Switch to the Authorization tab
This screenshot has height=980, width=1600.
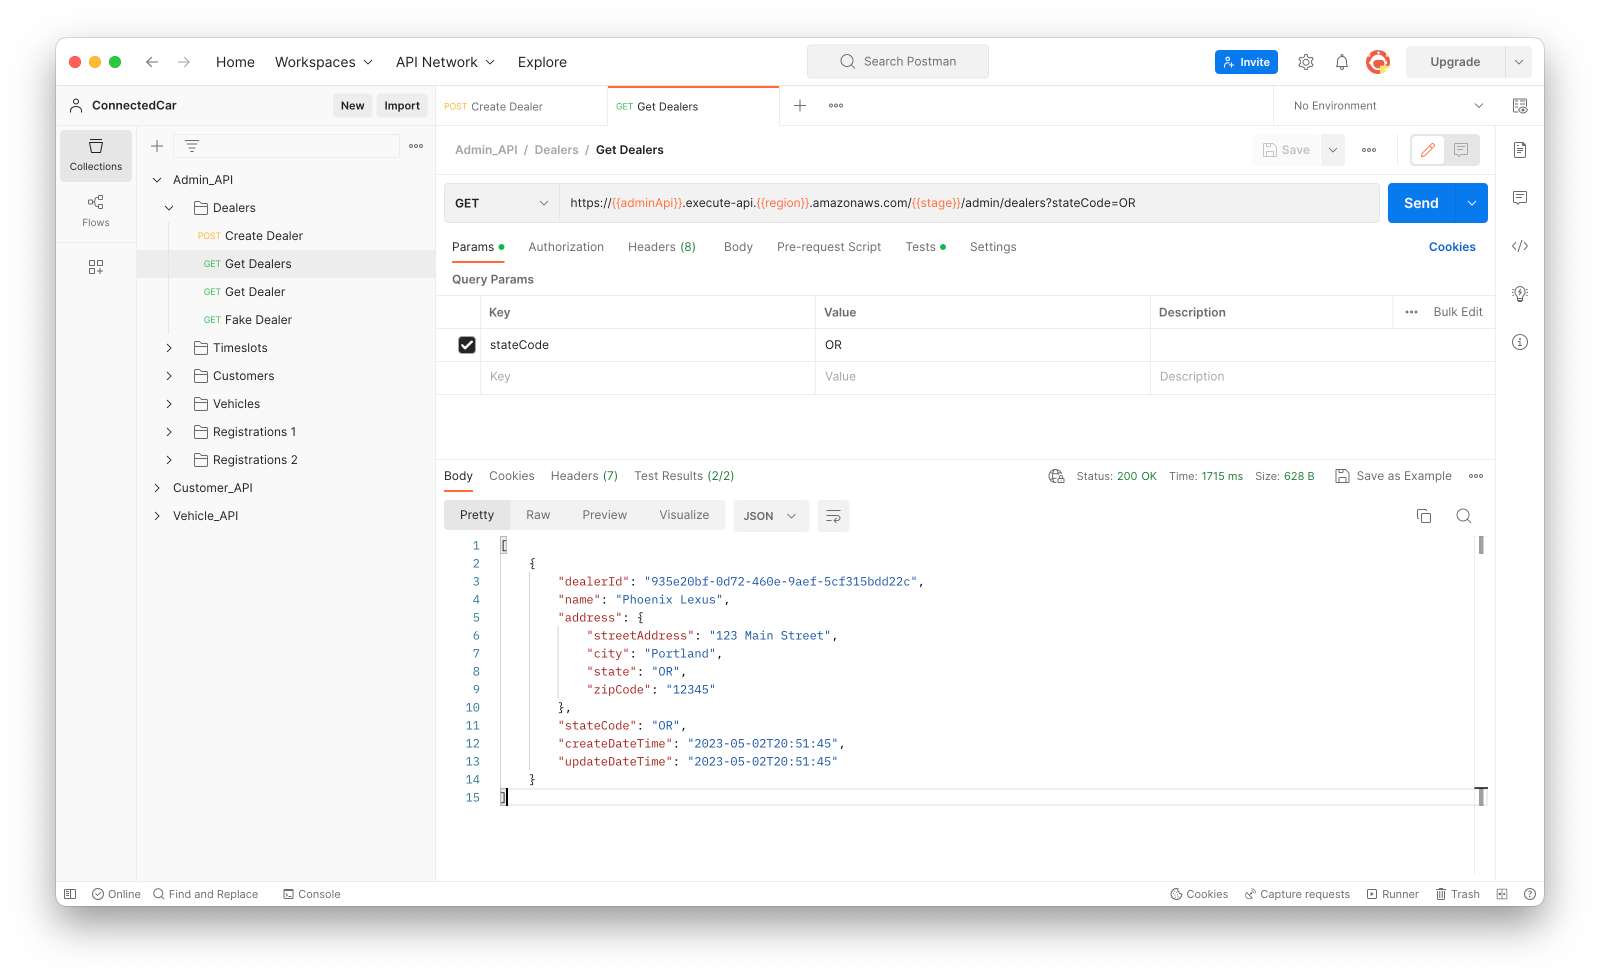(566, 247)
